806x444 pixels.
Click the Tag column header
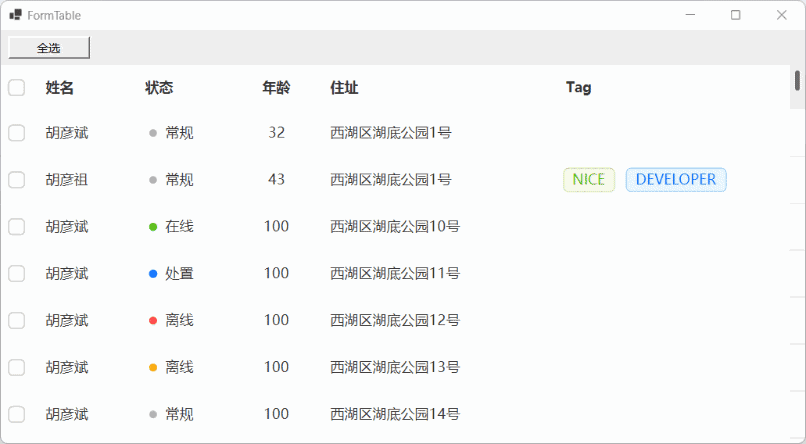pyautogui.click(x=578, y=88)
